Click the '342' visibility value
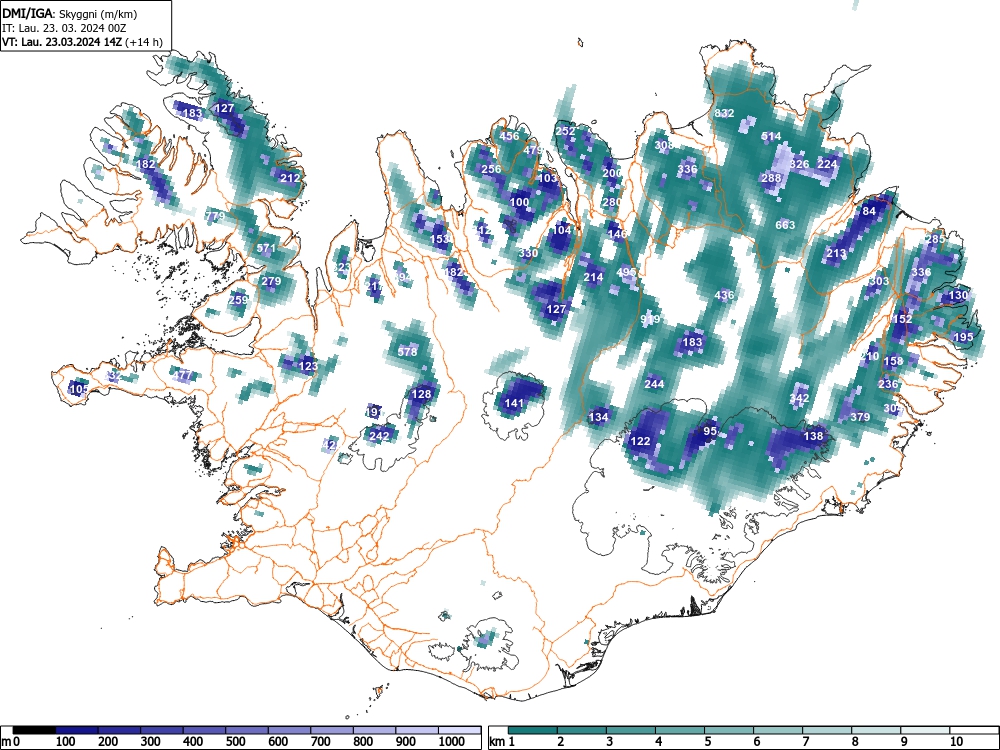1000x750 pixels. point(799,398)
